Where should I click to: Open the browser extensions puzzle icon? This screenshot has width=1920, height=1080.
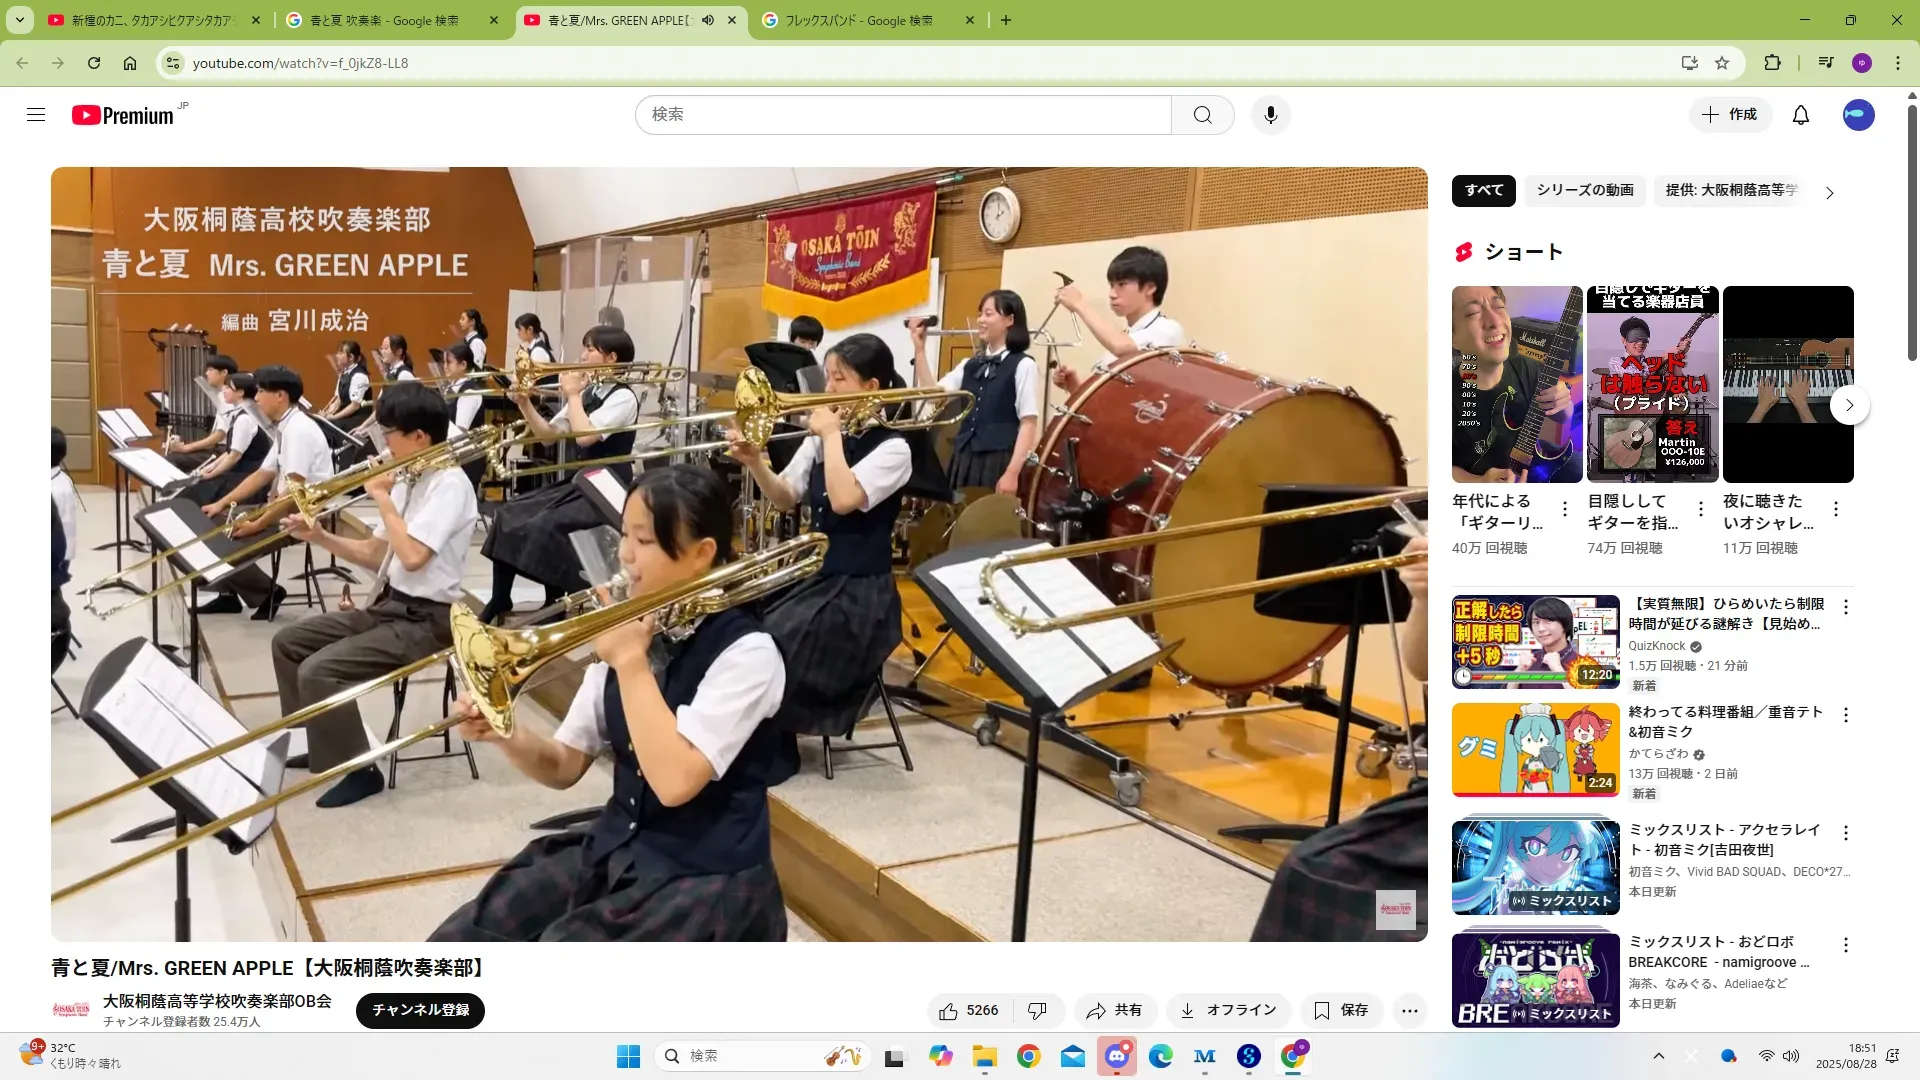1772,63
